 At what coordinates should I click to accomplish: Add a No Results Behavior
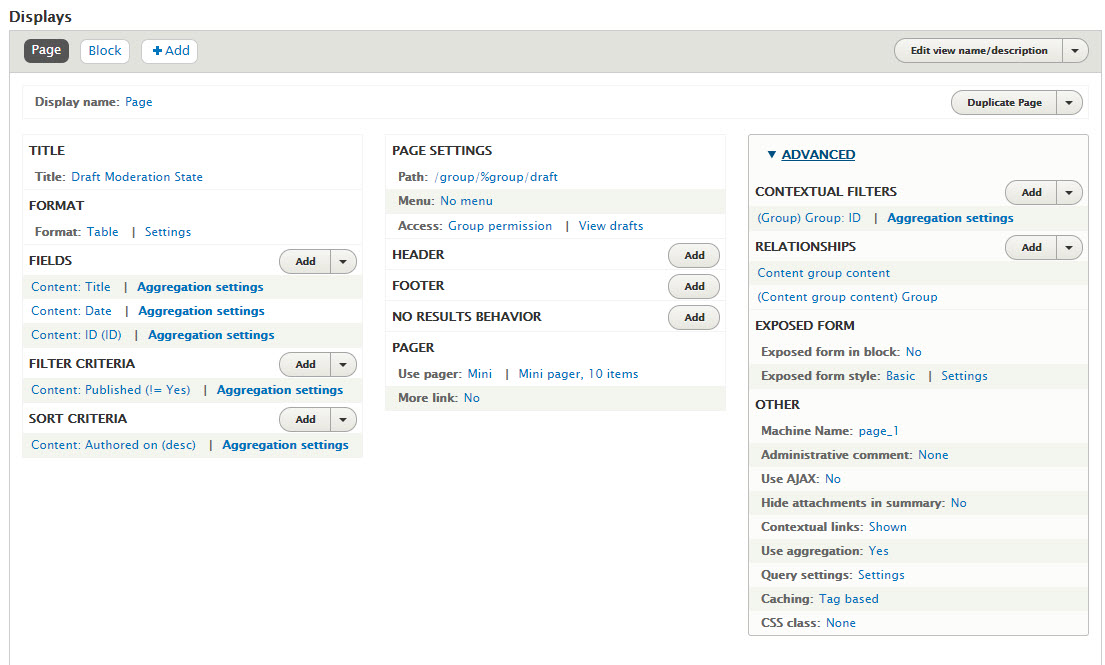(x=694, y=318)
